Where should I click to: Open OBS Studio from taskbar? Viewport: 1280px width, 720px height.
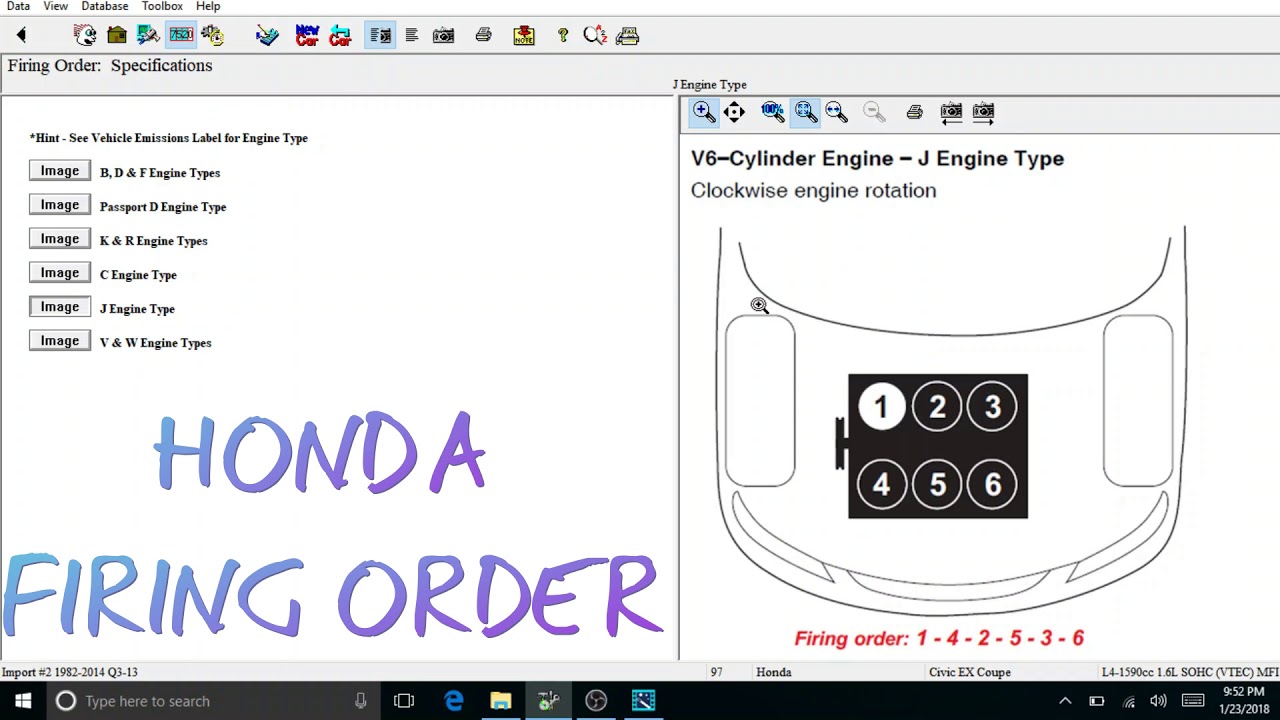(596, 701)
